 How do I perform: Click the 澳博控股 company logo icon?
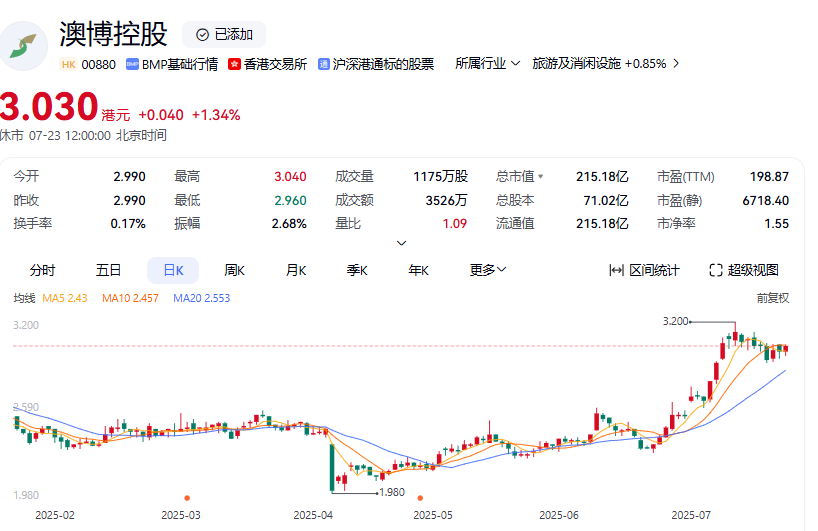[x=22, y=46]
